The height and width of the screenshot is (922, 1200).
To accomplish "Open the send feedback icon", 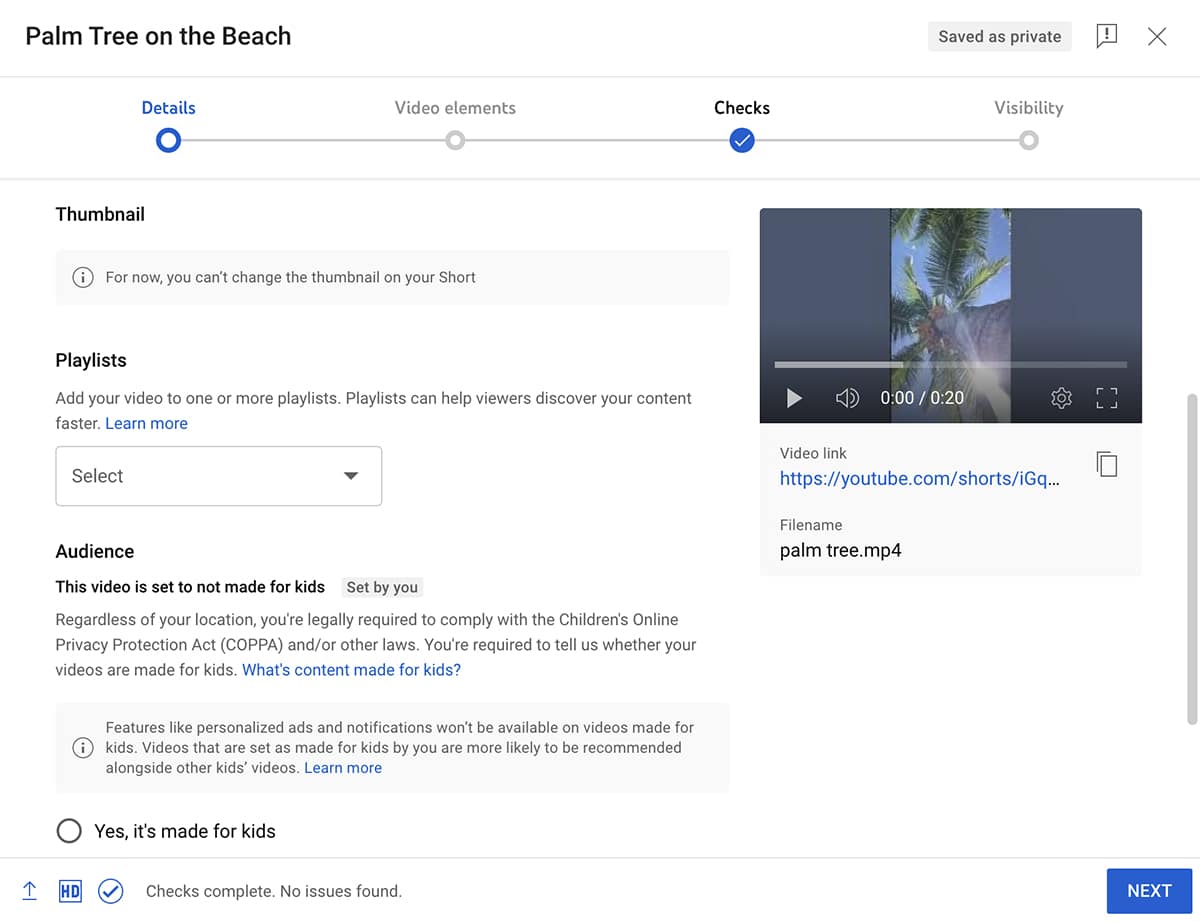I will (x=1106, y=36).
